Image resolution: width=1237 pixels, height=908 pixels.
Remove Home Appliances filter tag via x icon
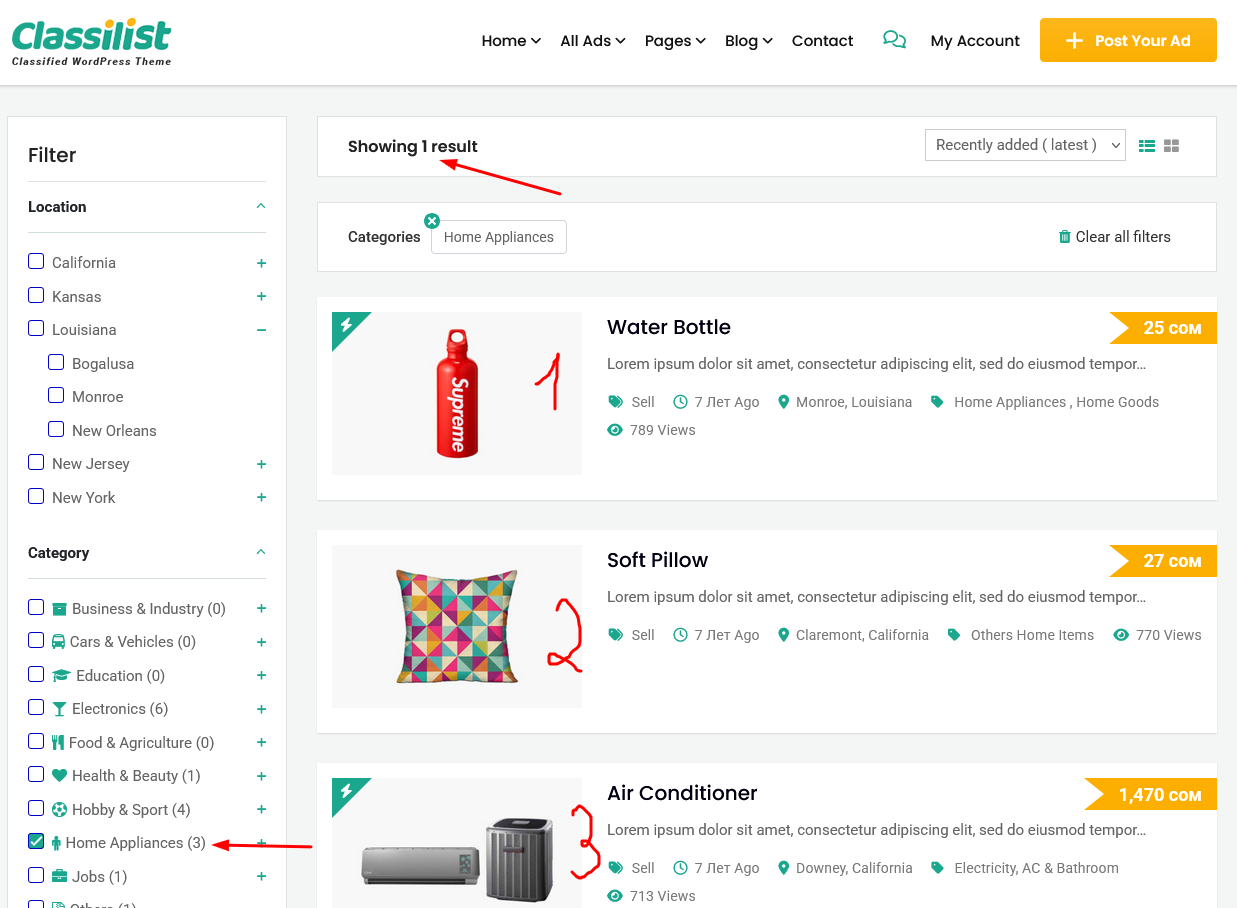[x=432, y=221]
